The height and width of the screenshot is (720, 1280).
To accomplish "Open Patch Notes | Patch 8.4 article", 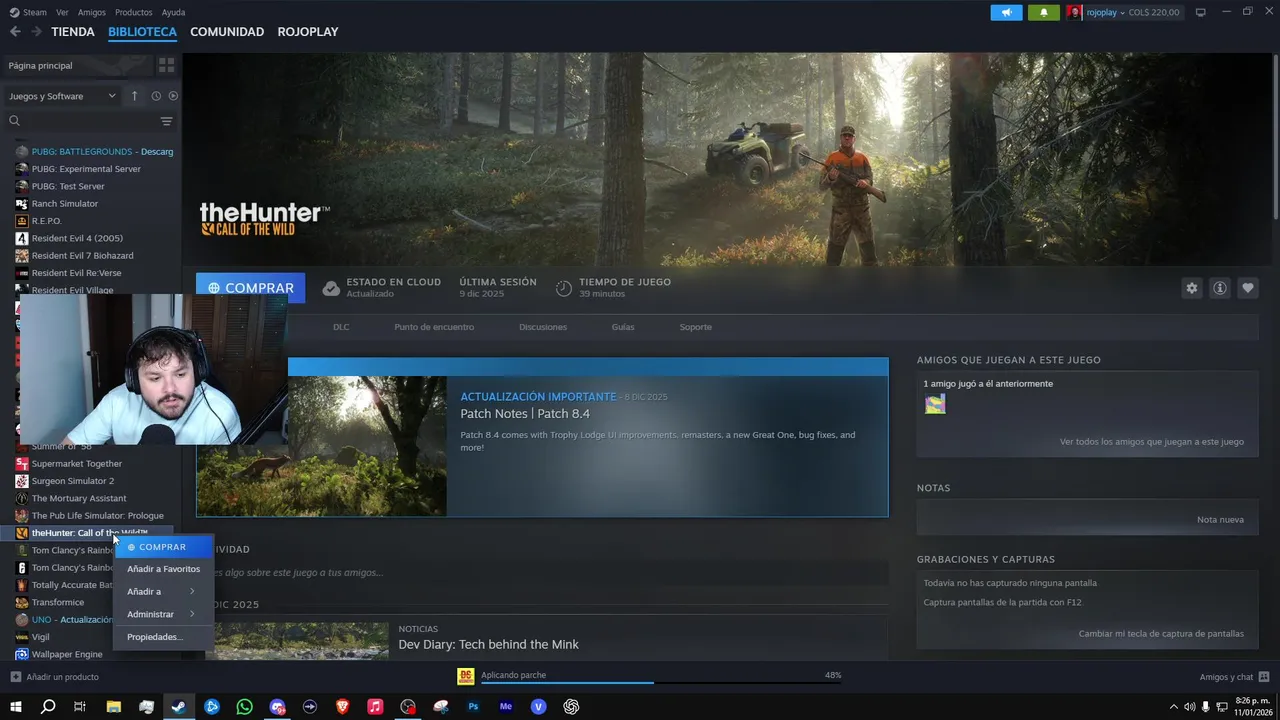I will pos(525,414).
